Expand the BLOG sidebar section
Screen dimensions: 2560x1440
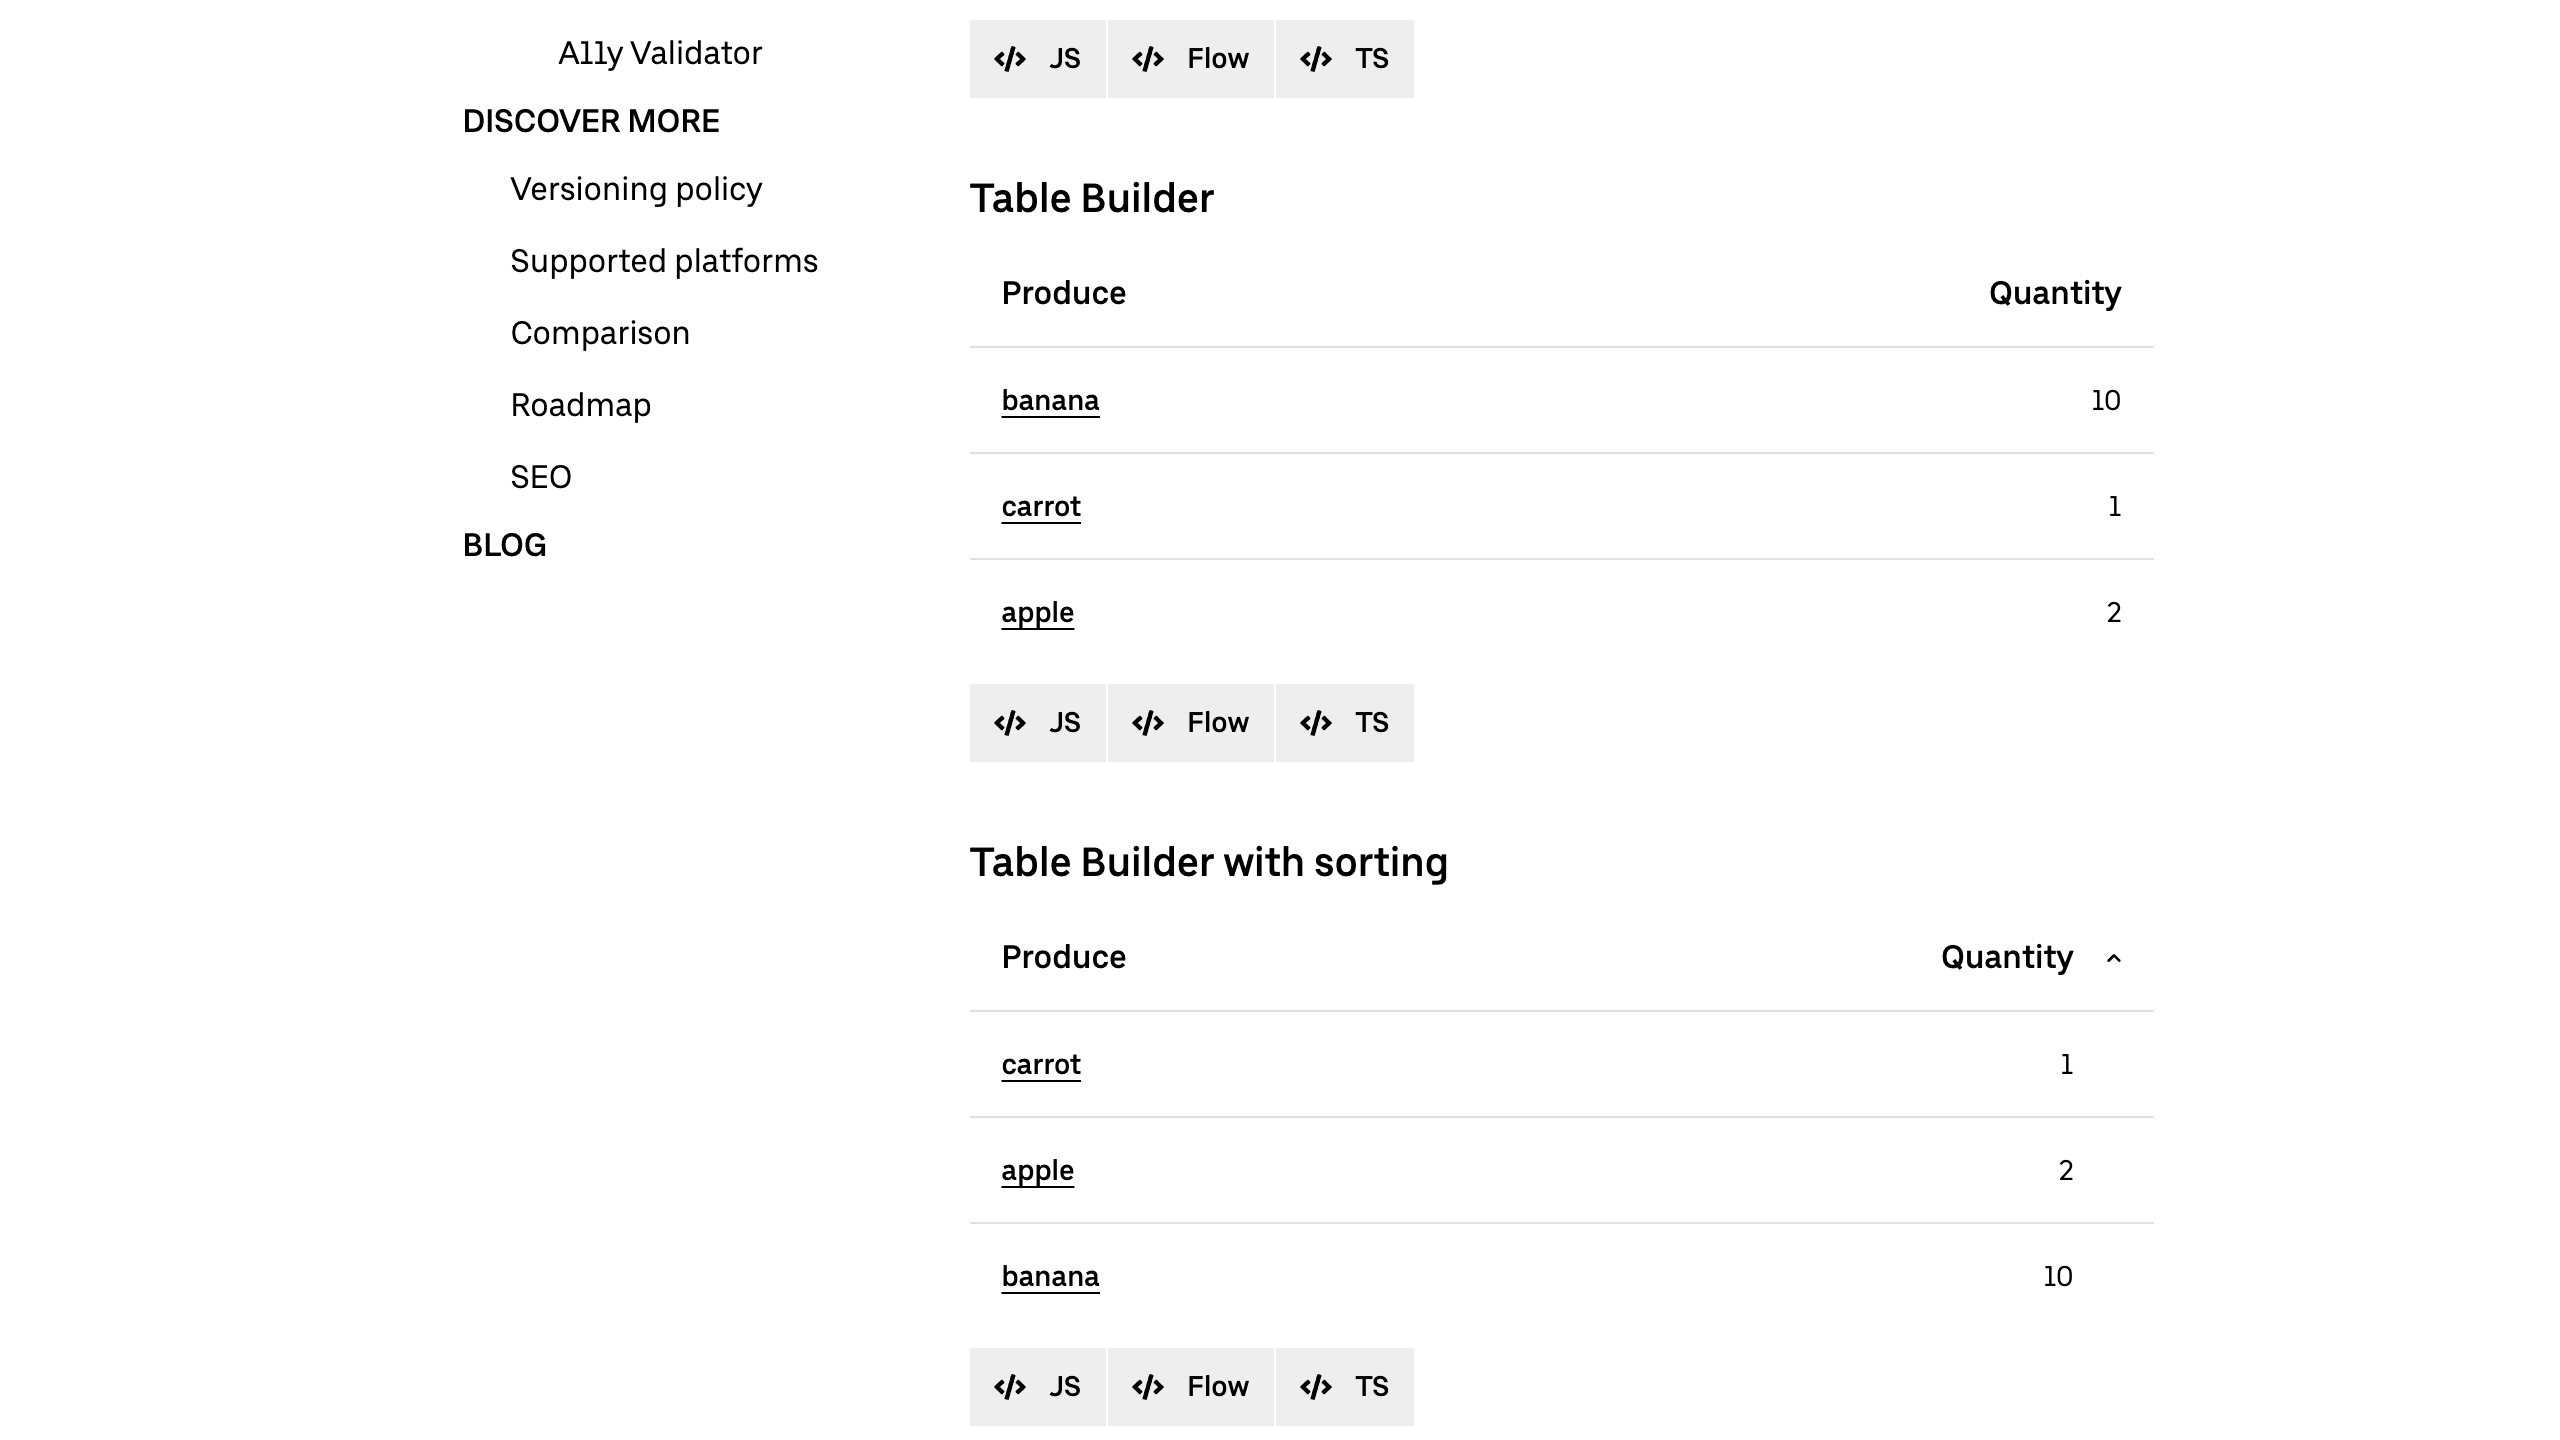point(503,545)
